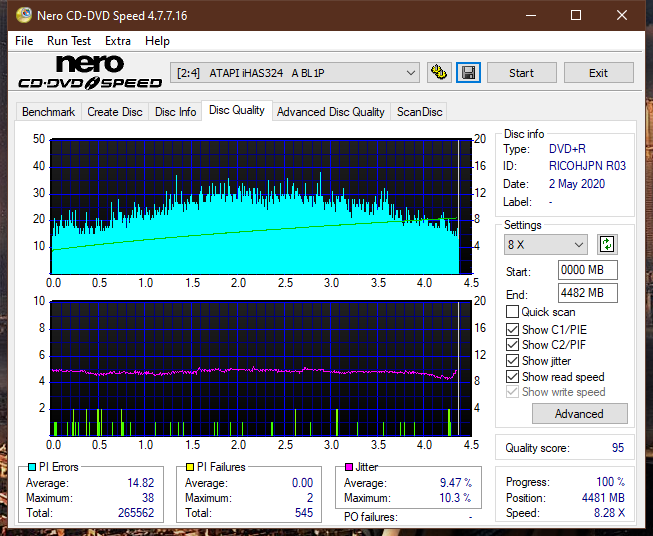Uncheck Show C2/PIF option
Image resolution: width=653 pixels, height=536 pixels.
(512, 345)
